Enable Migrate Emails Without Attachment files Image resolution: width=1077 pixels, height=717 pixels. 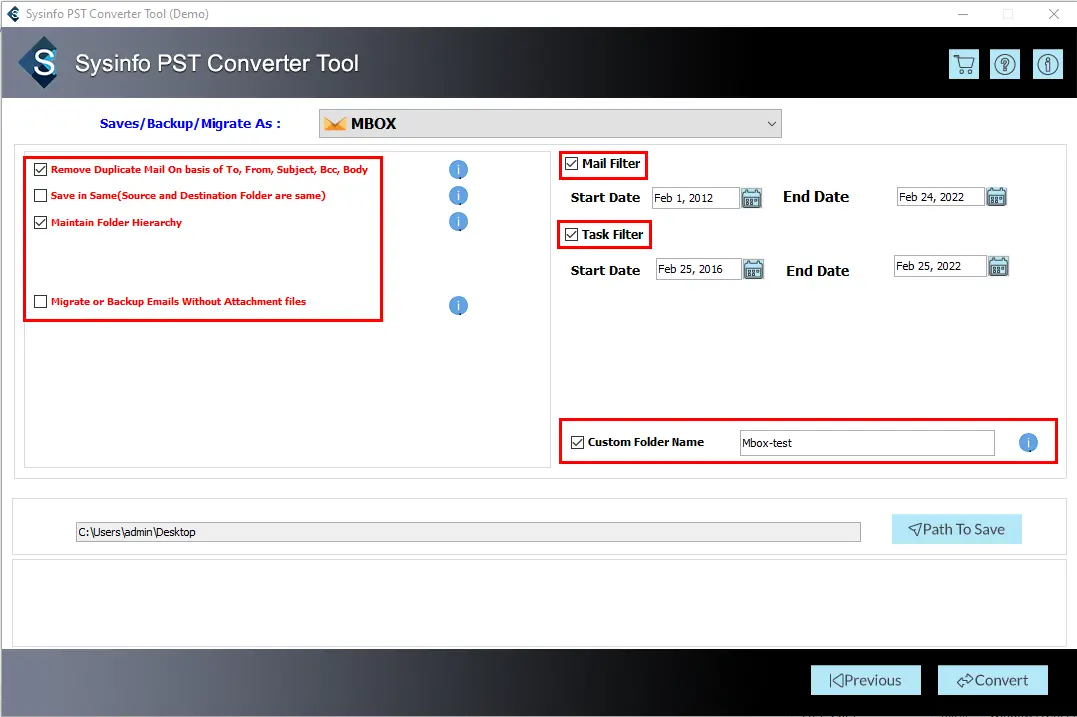pyautogui.click(x=41, y=301)
